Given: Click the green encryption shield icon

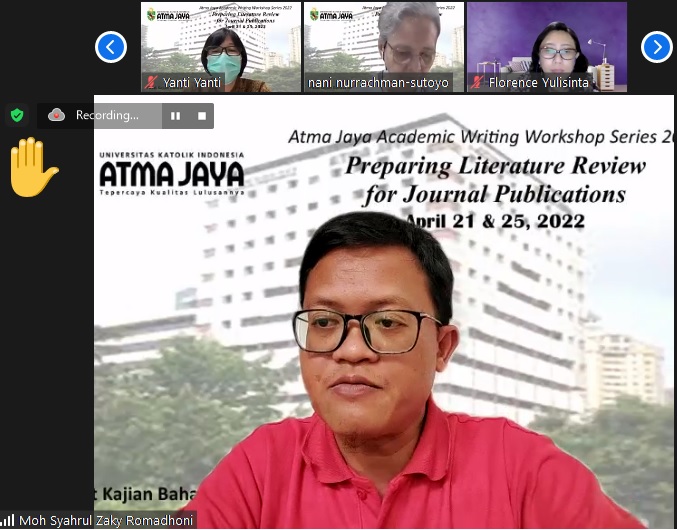Looking at the screenshot, I should (17, 115).
